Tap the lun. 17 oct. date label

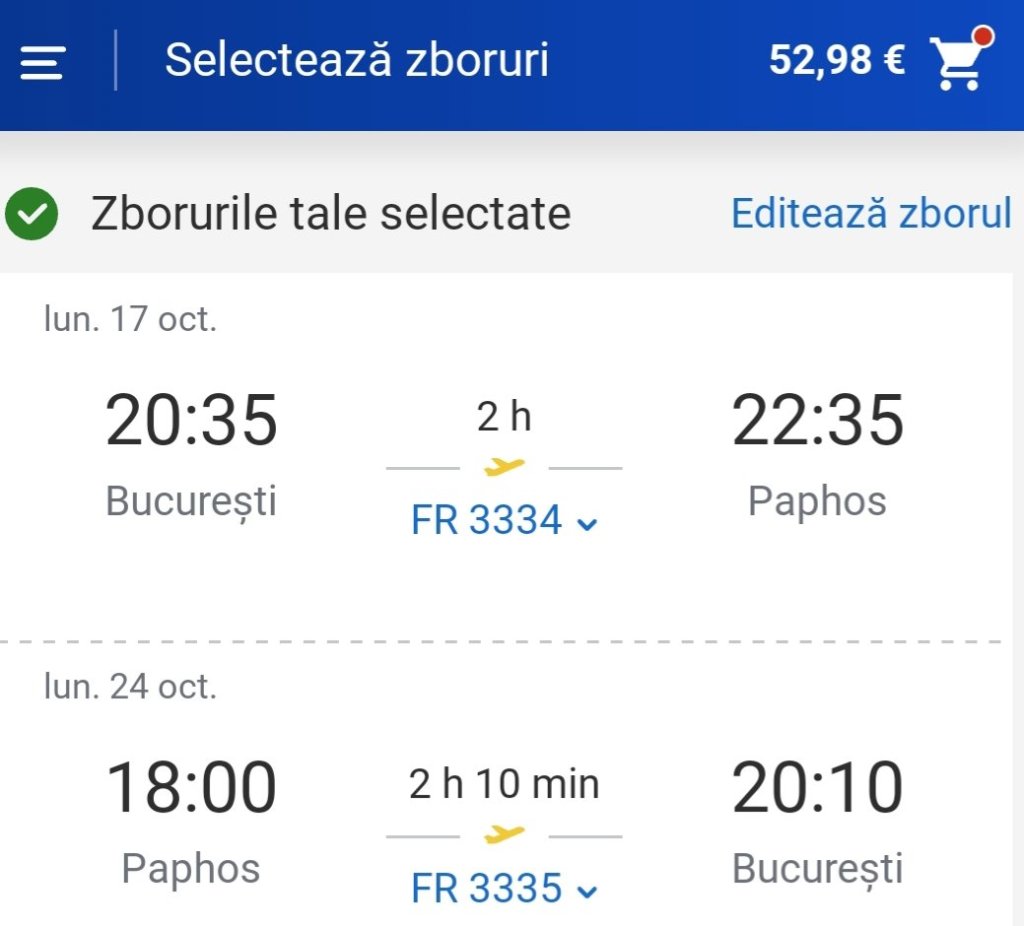point(130,319)
